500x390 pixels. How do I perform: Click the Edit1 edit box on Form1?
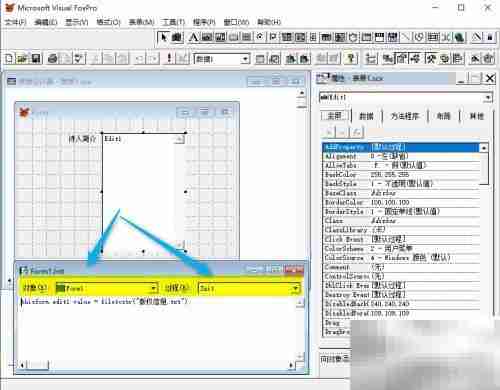(x=143, y=192)
